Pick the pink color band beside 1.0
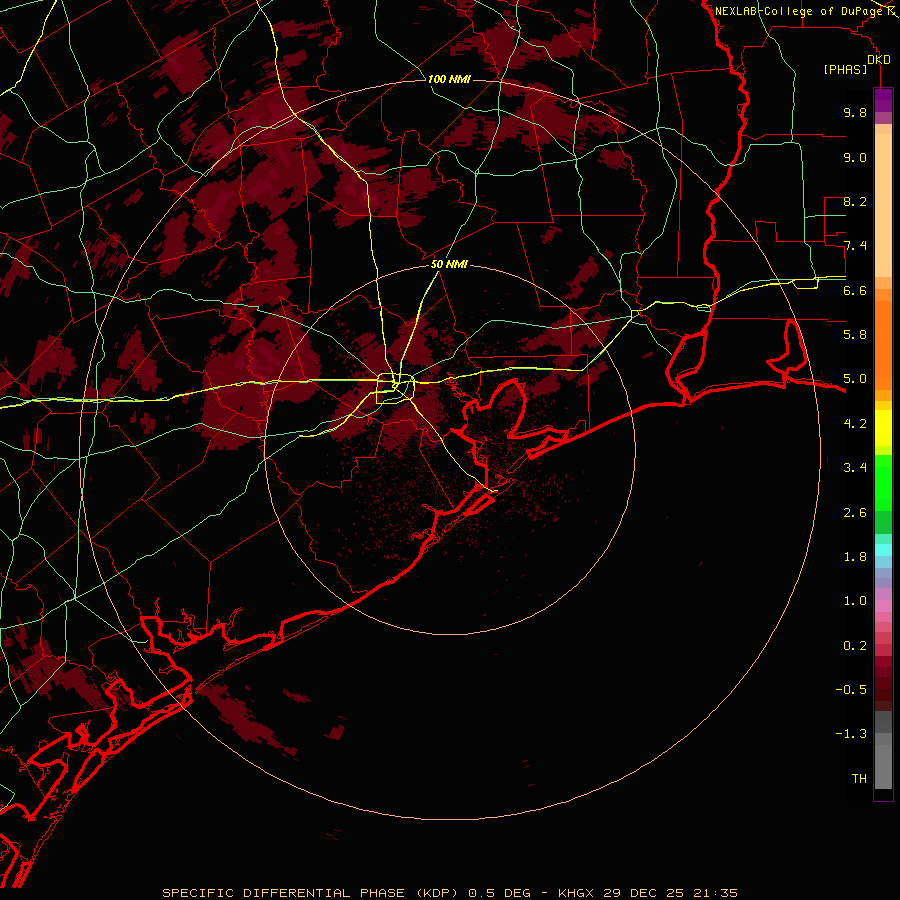 coord(883,606)
